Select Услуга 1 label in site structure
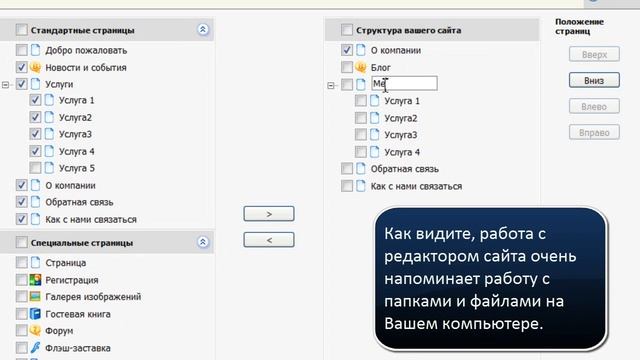This screenshot has height=360, width=640. 402,101
